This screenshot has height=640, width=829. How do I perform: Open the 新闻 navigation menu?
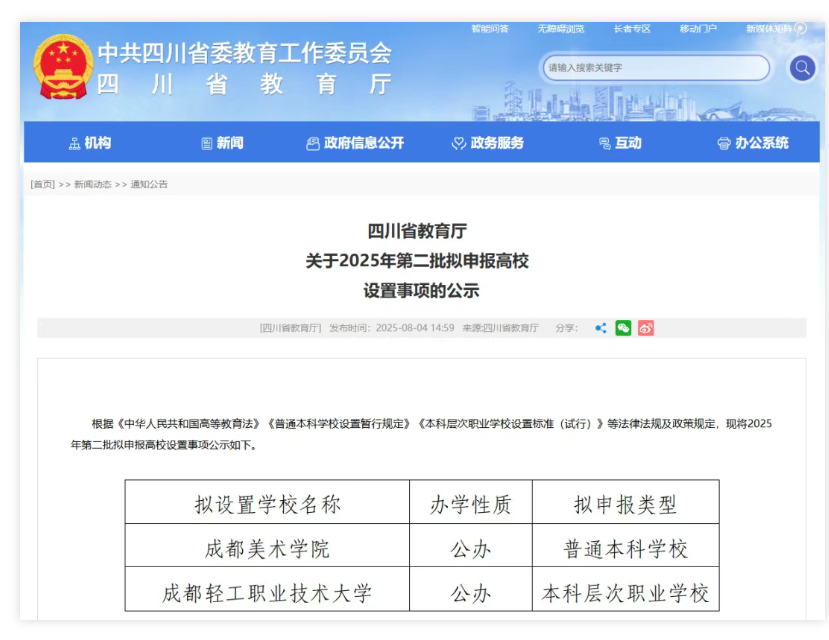click(222, 143)
